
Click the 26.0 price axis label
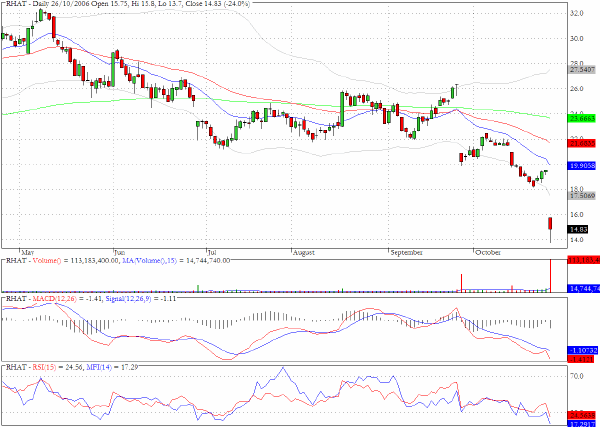pyautogui.click(x=577, y=89)
